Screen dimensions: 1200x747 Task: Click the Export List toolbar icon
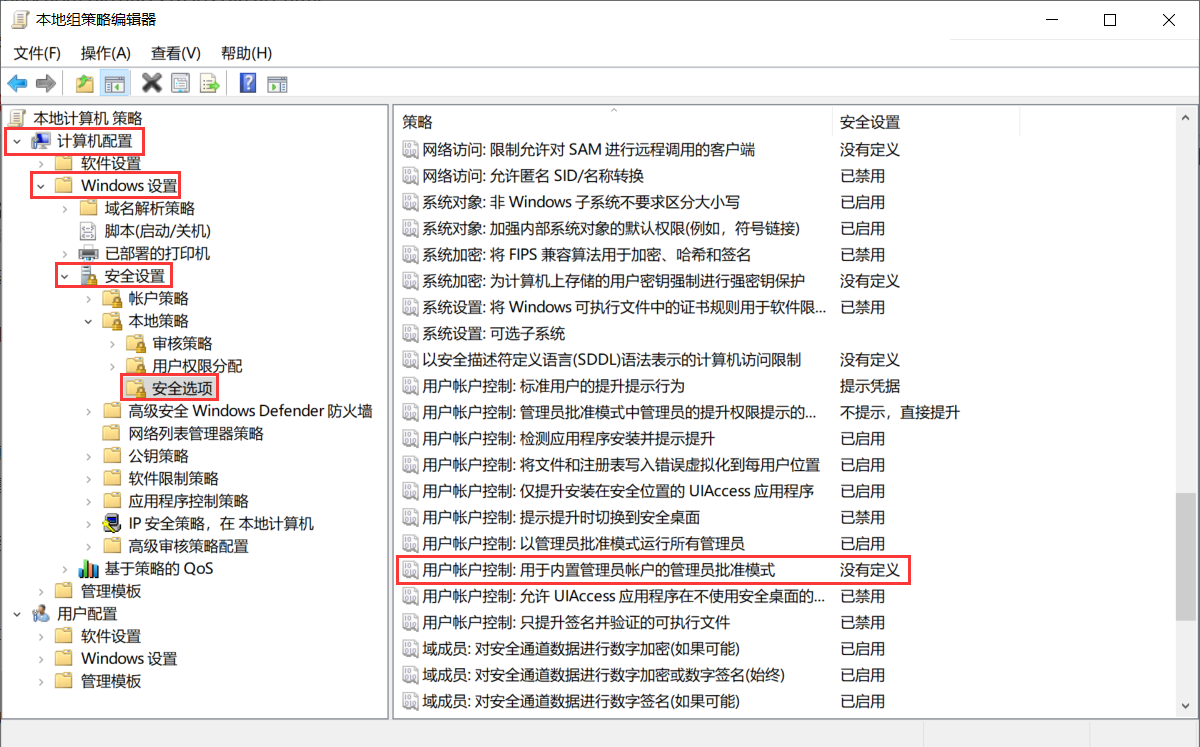click(x=209, y=83)
